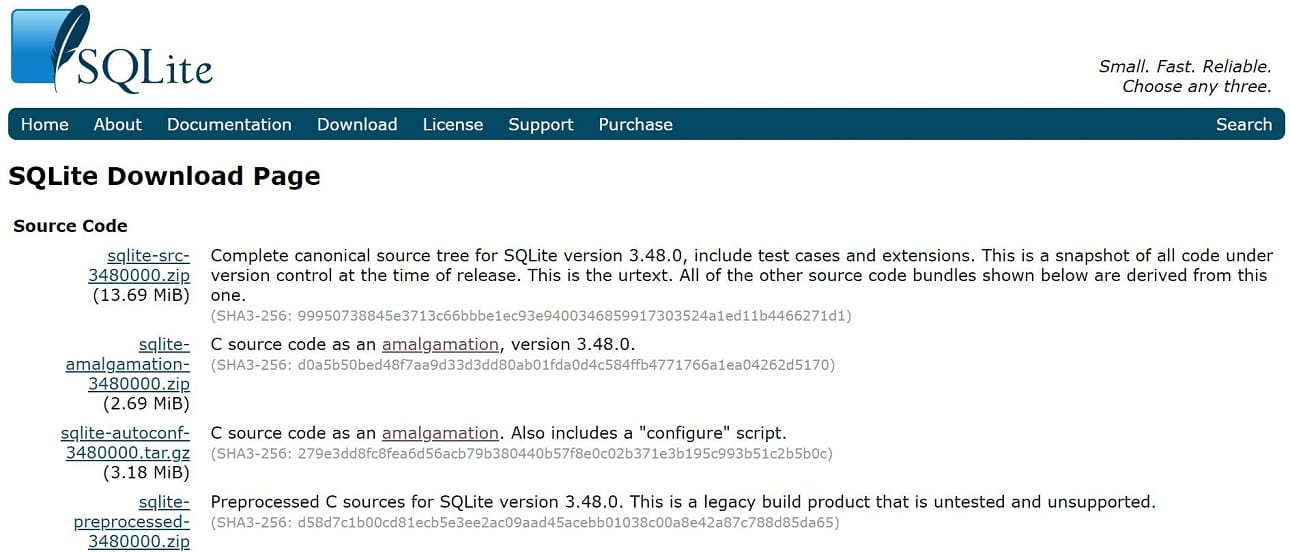The image size is (1290, 552).
Task: Open the Documentation section
Action: (x=229, y=125)
